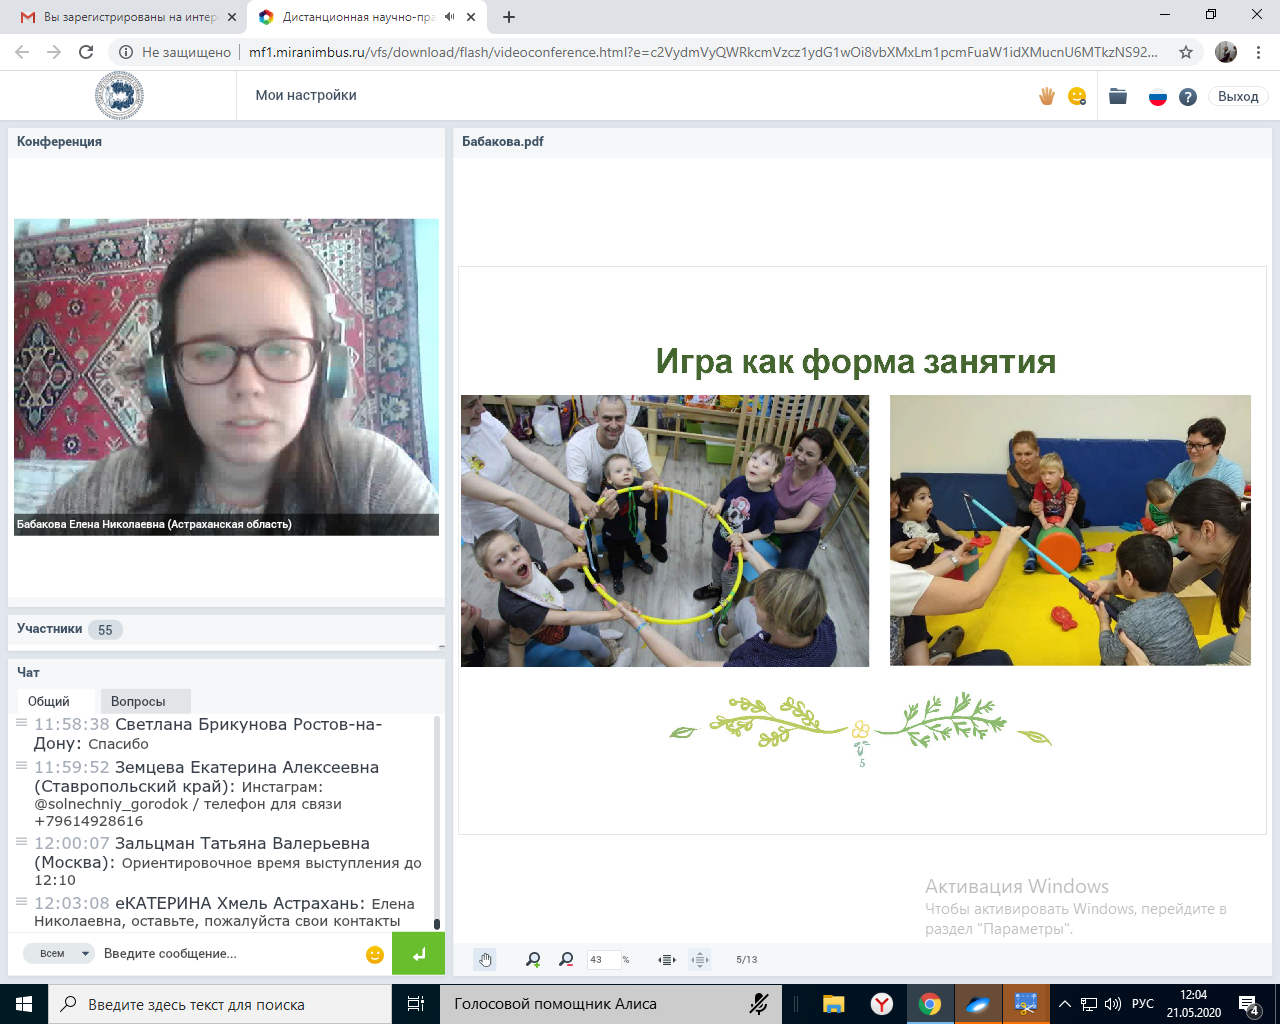Click the 5/13 page indicator
1280x1024 pixels.
coord(747,959)
